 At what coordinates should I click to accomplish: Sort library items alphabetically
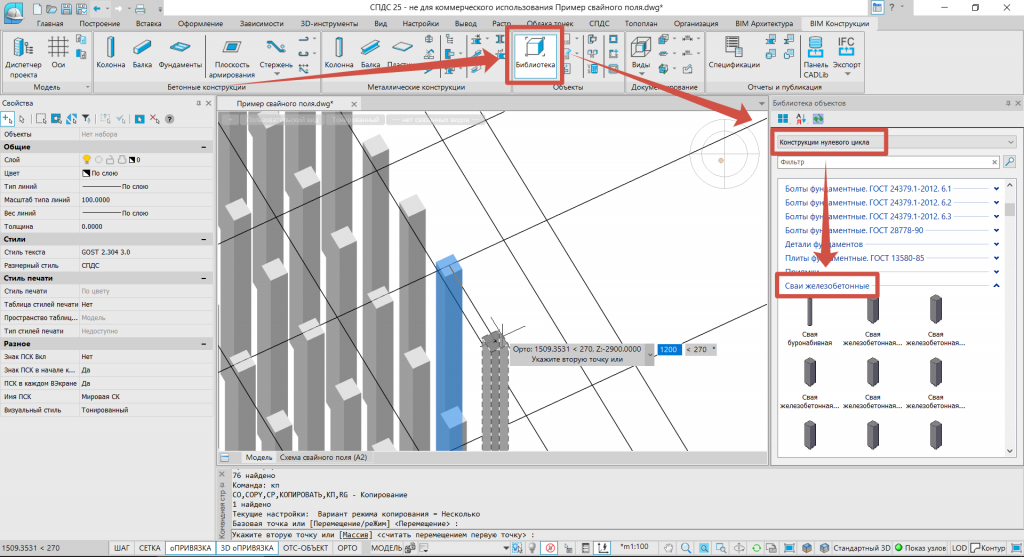[x=801, y=118]
